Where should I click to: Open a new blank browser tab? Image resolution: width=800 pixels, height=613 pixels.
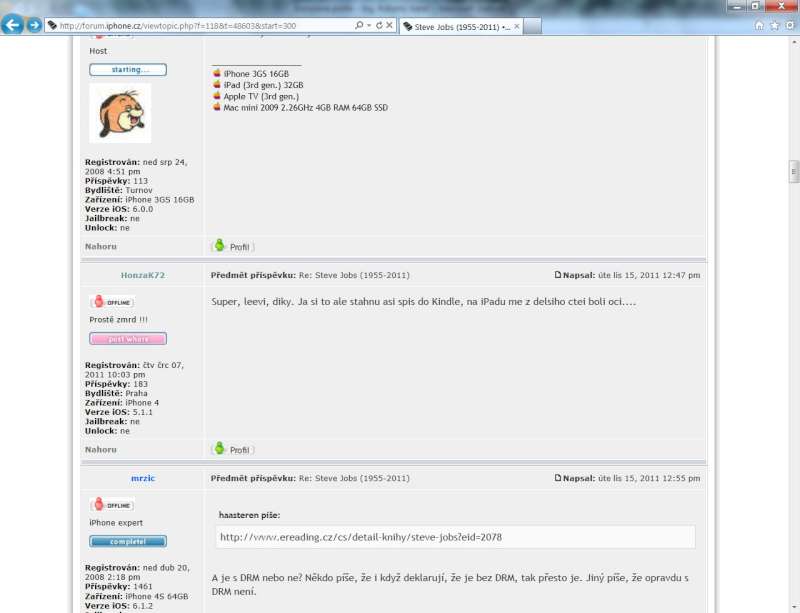[x=531, y=26]
